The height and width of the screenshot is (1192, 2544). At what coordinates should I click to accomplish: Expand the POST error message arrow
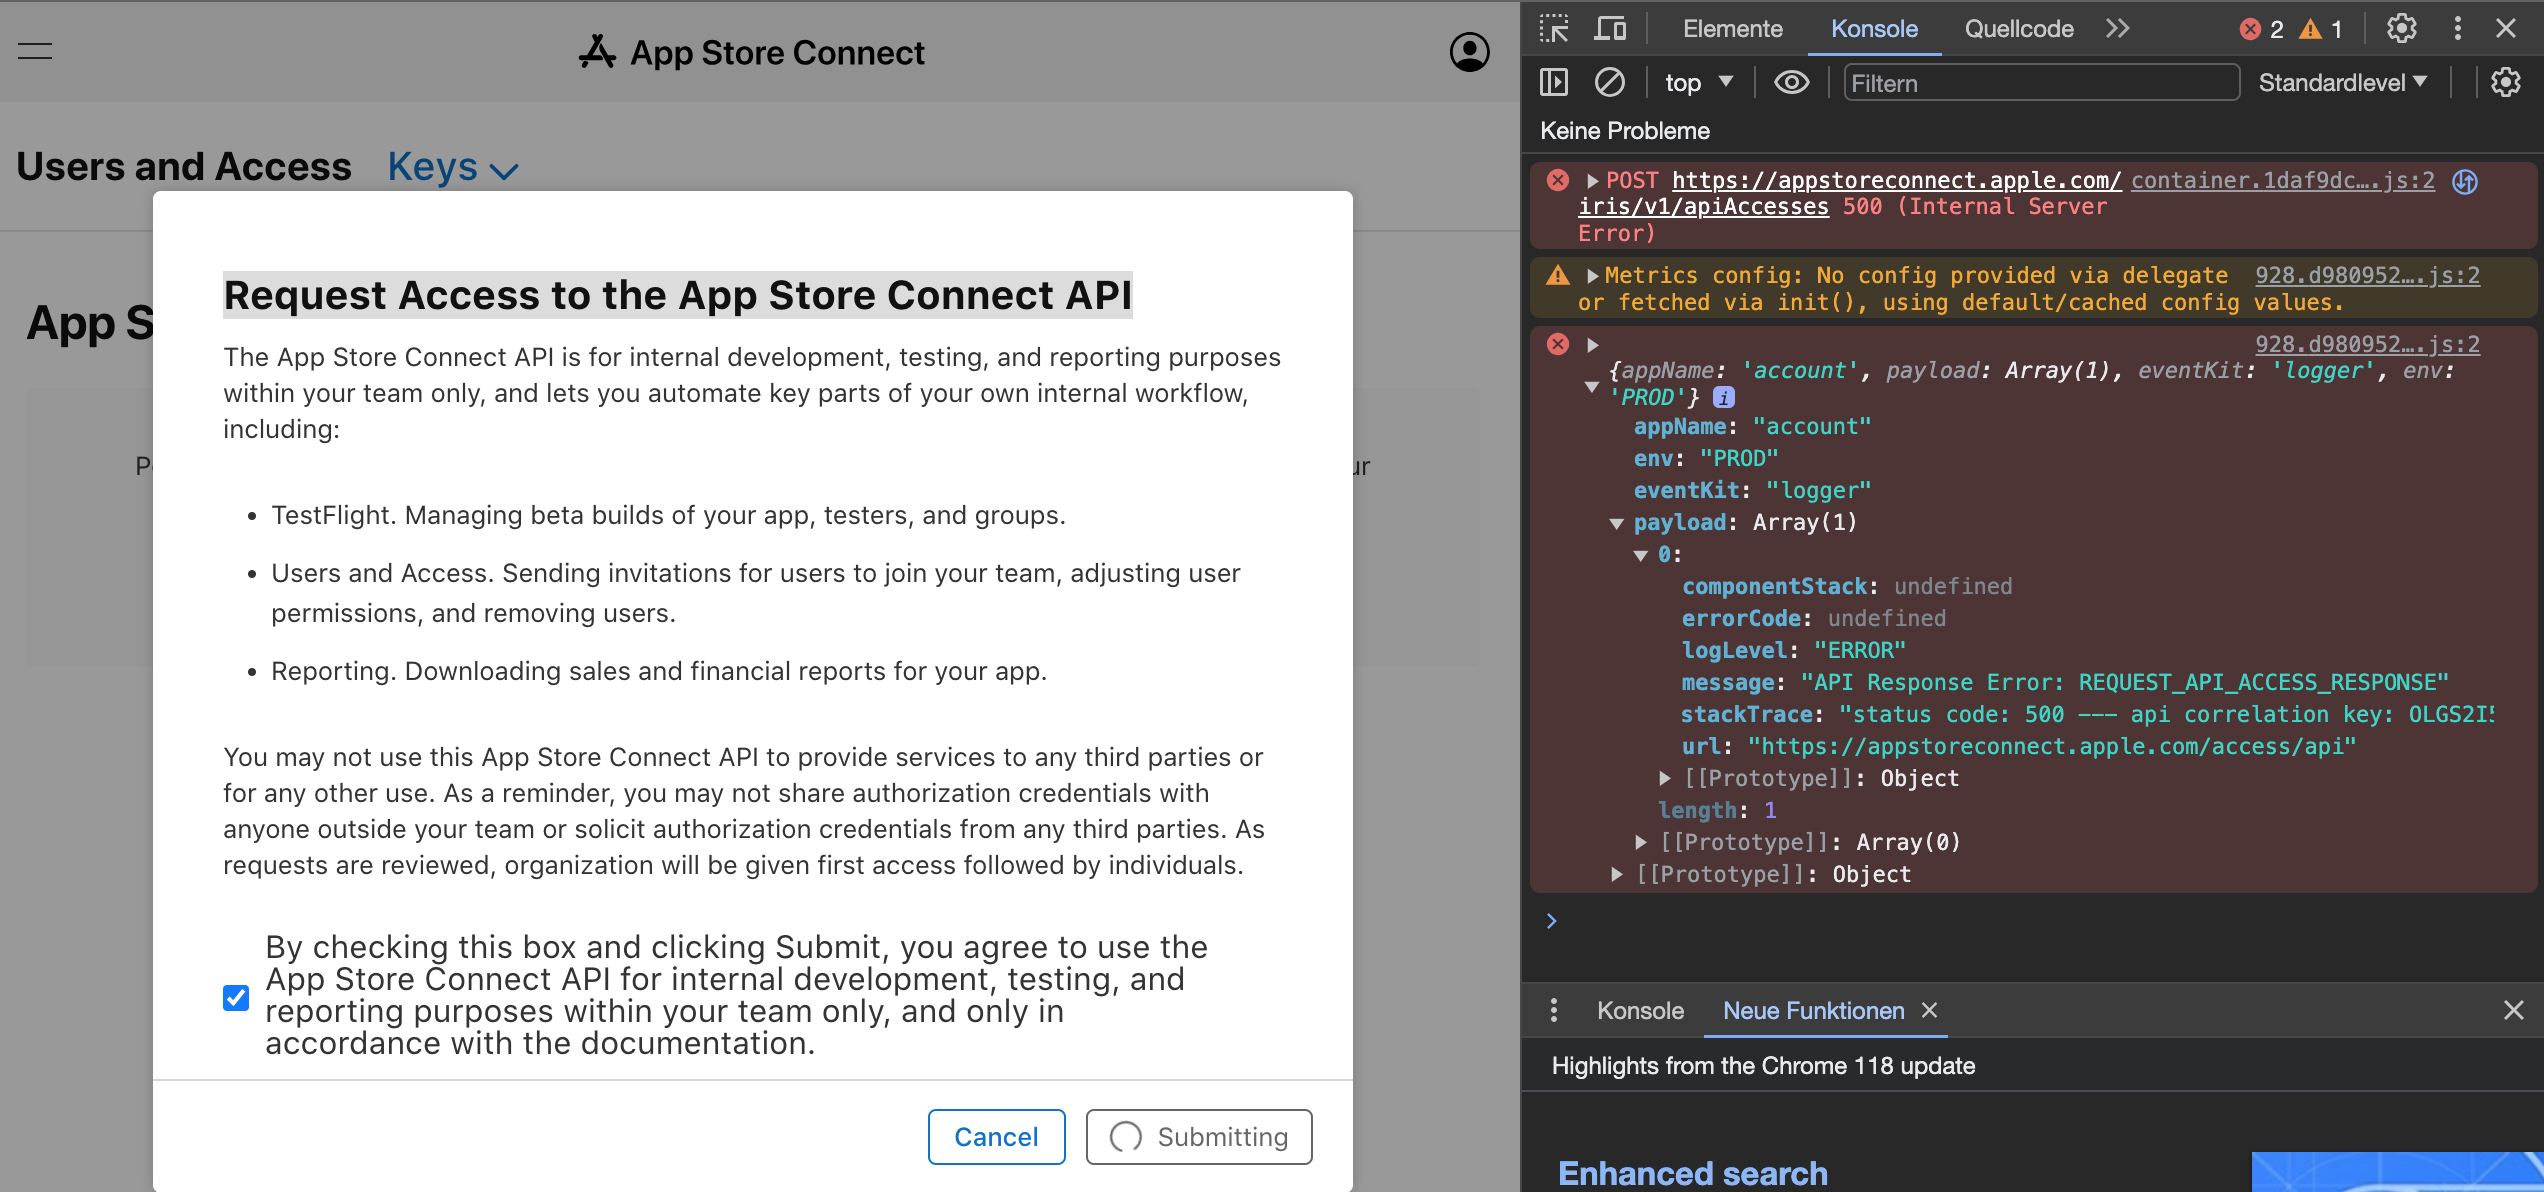1592,181
